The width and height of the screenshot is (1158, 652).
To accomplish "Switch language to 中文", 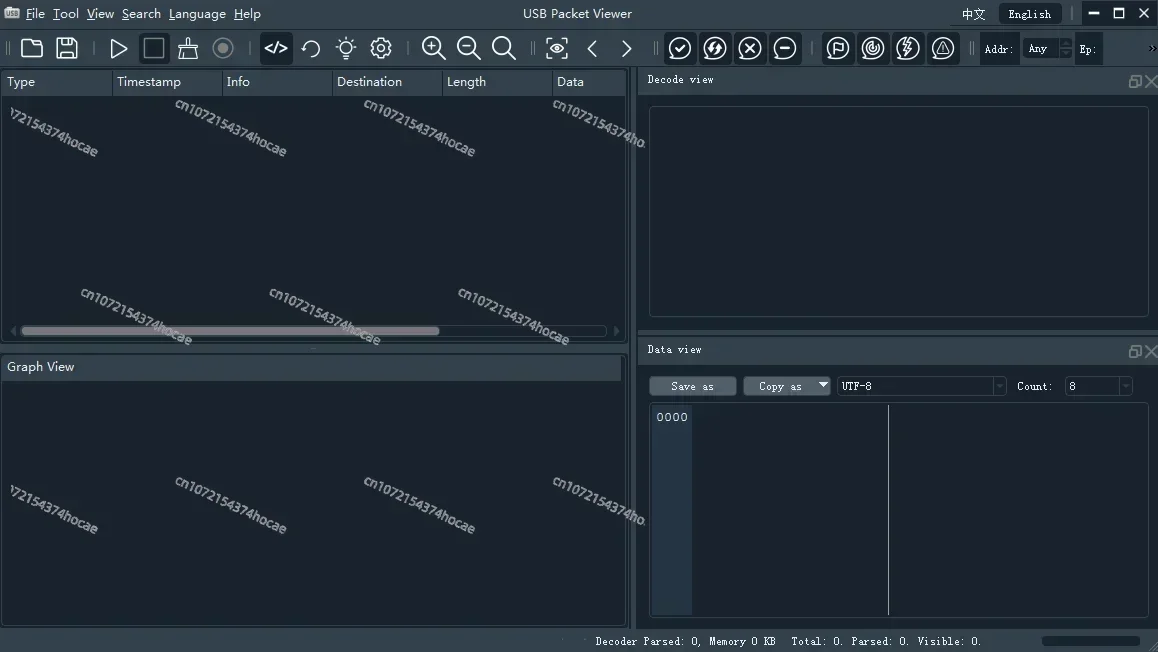I will tap(973, 14).
